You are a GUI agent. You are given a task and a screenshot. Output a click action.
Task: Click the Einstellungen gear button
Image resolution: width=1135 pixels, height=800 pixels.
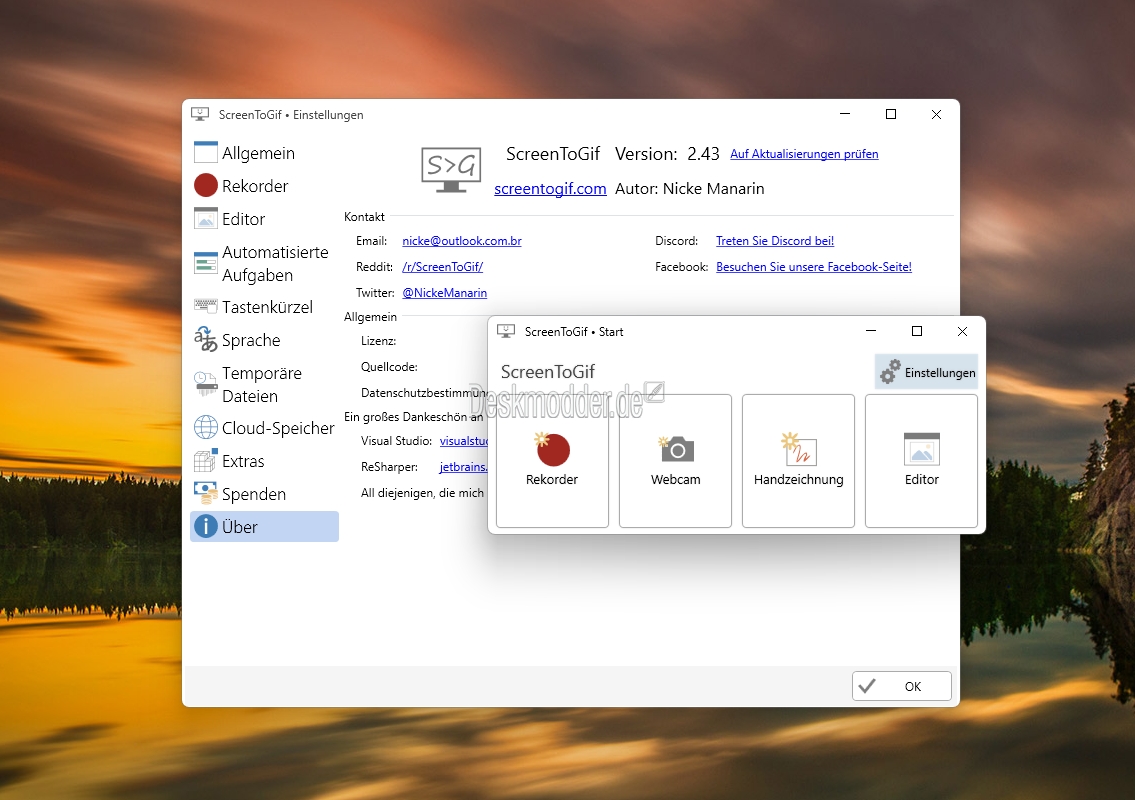tap(927, 372)
